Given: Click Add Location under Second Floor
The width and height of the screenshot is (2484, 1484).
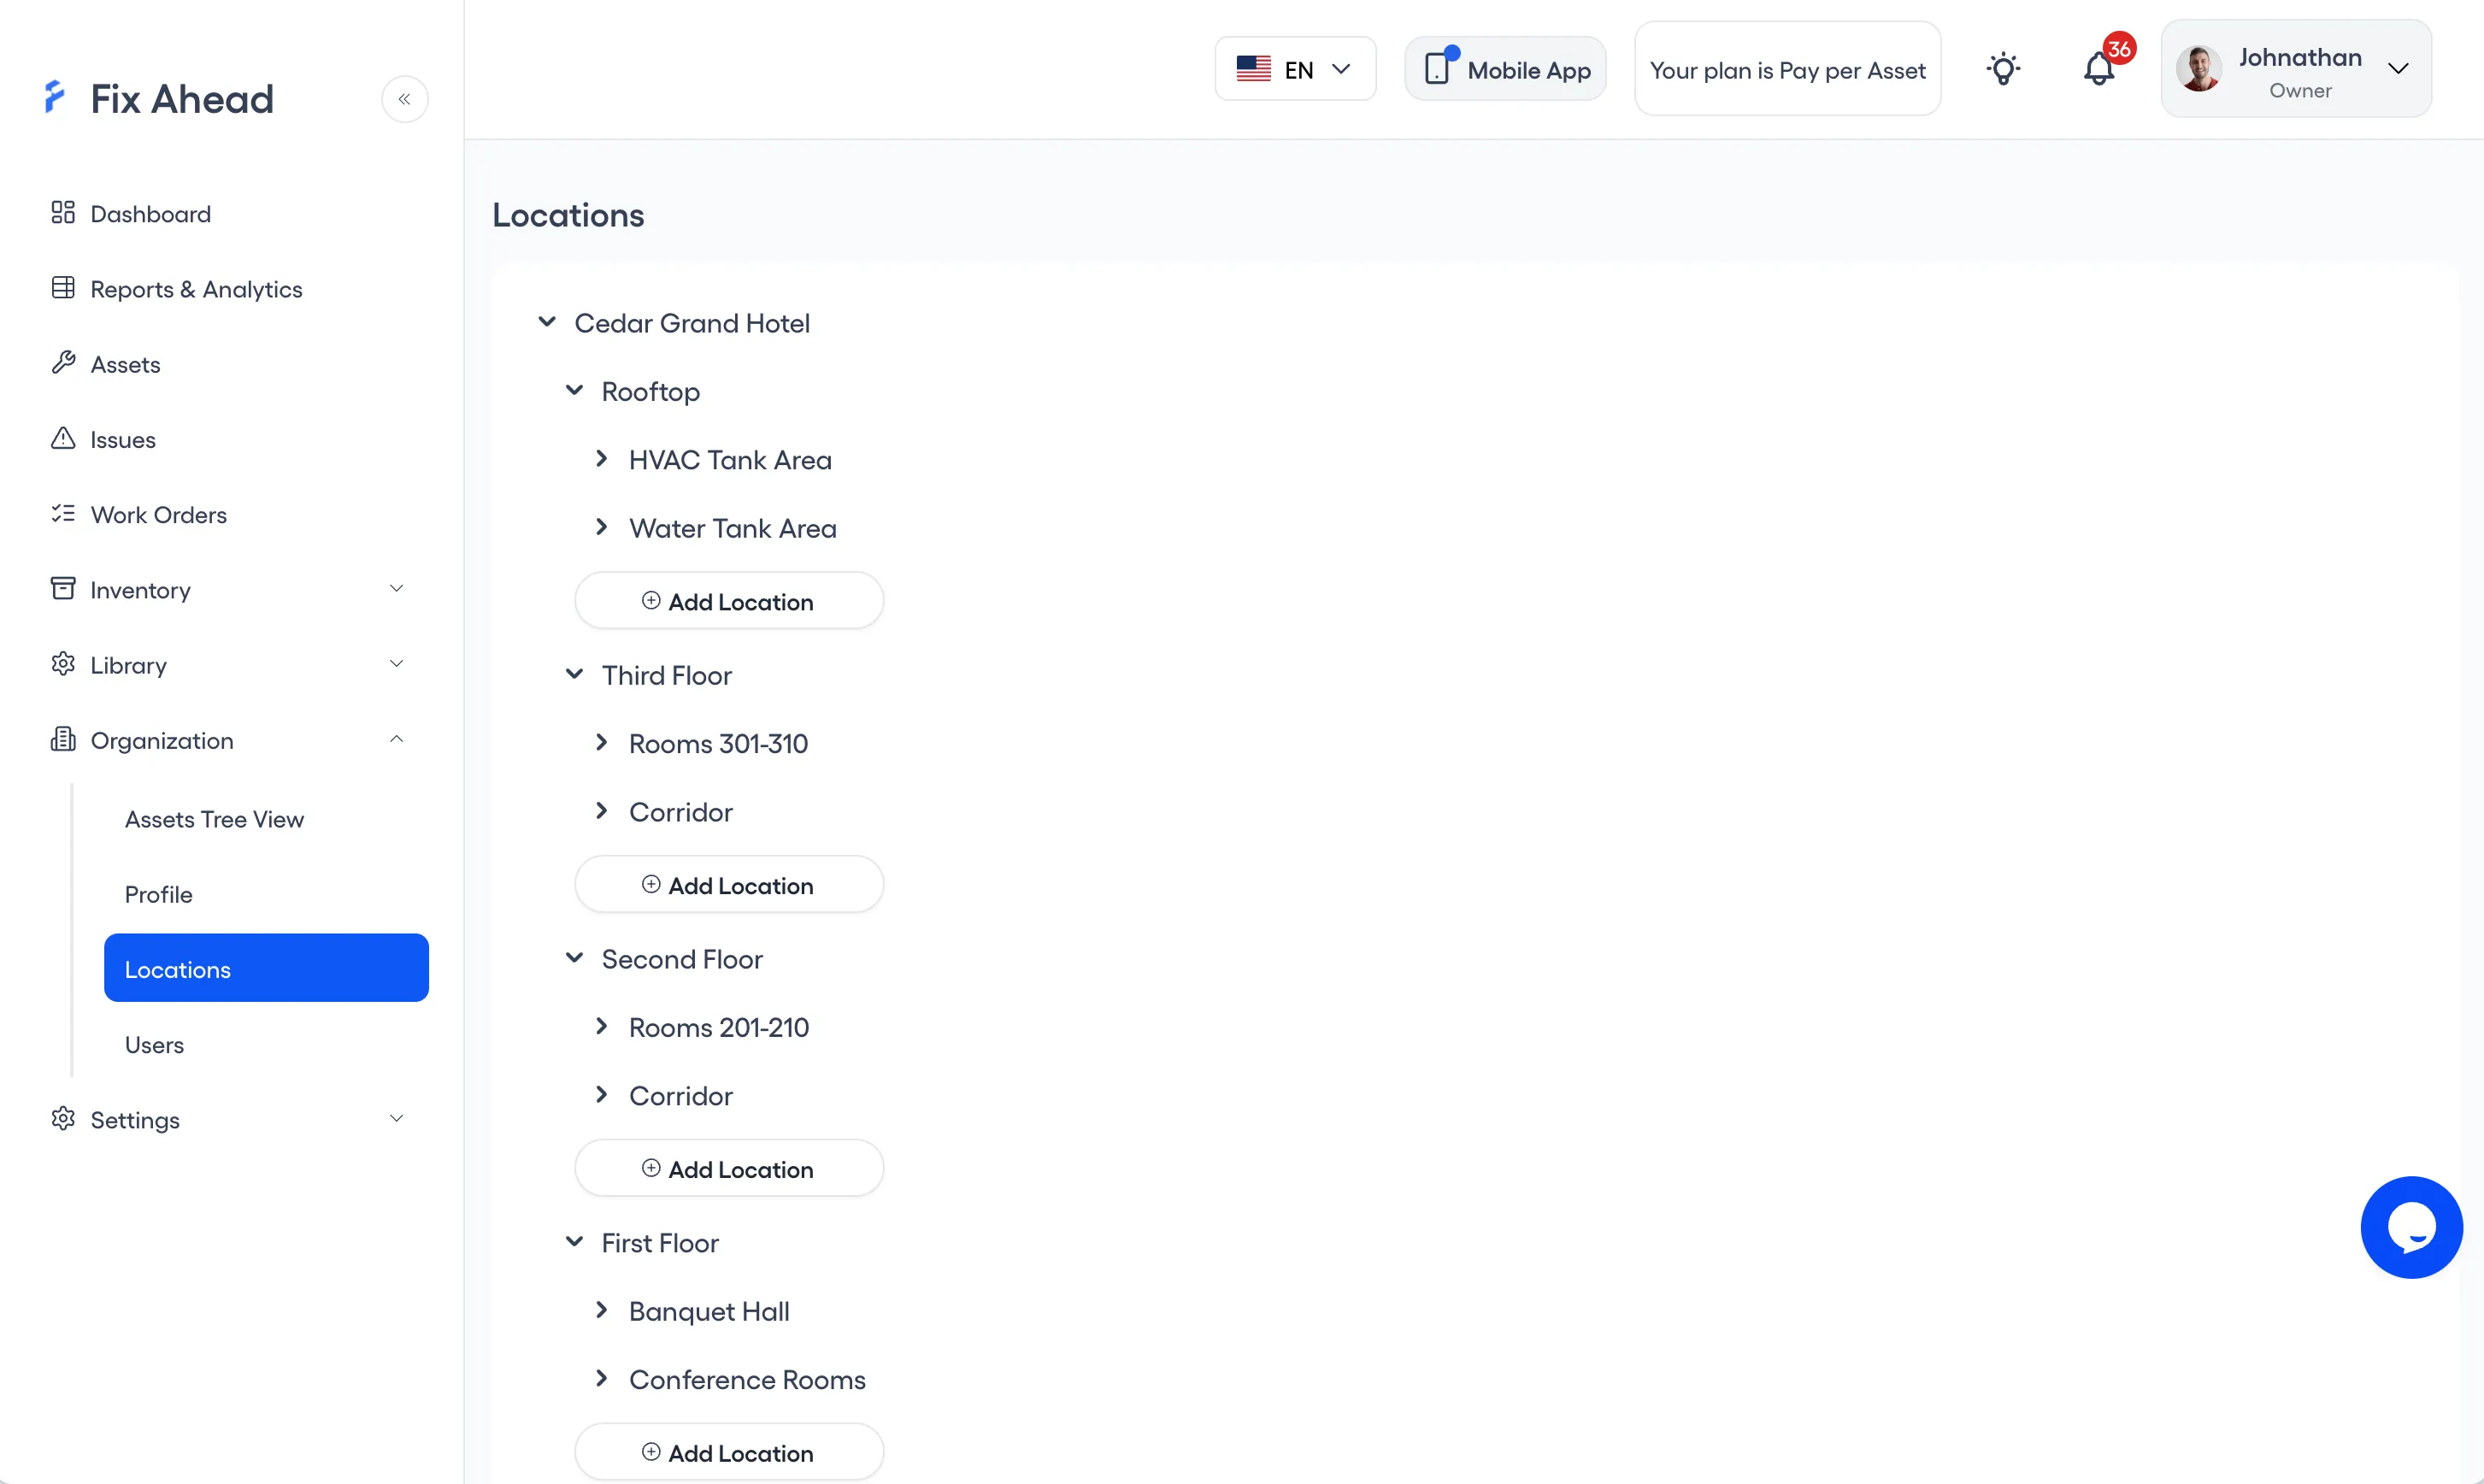Looking at the screenshot, I should coord(729,1168).
